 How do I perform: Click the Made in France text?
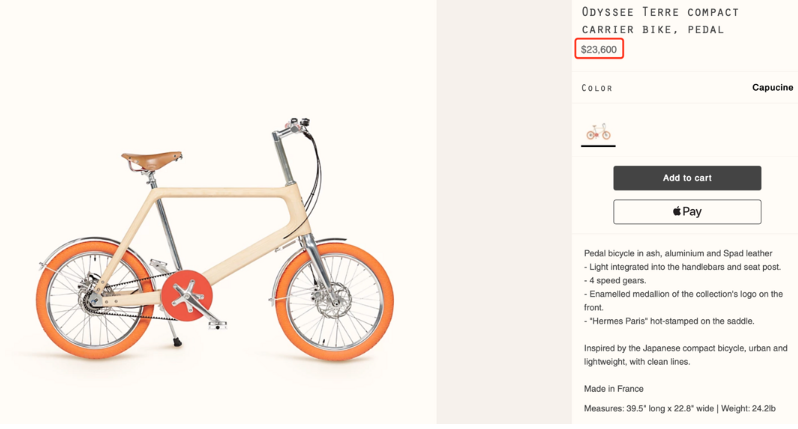(x=614, y=389)
